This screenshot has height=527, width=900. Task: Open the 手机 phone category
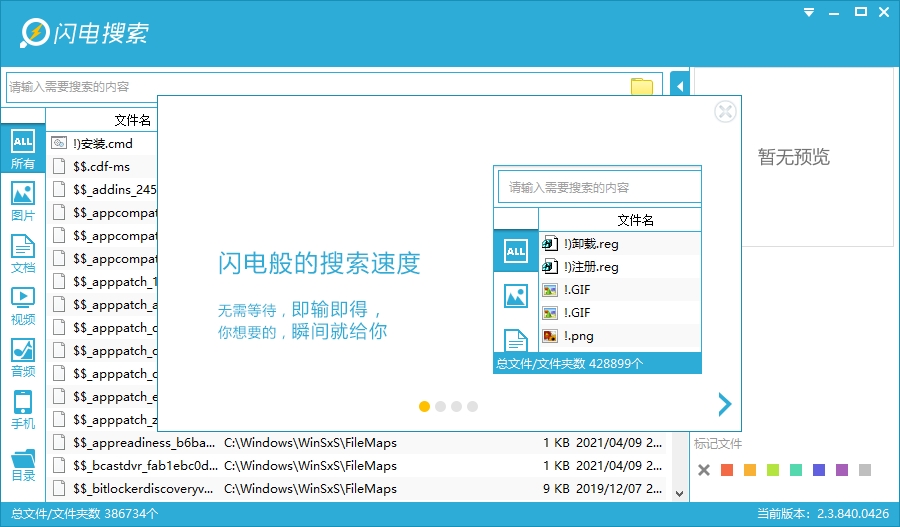[x=23, y=410]
